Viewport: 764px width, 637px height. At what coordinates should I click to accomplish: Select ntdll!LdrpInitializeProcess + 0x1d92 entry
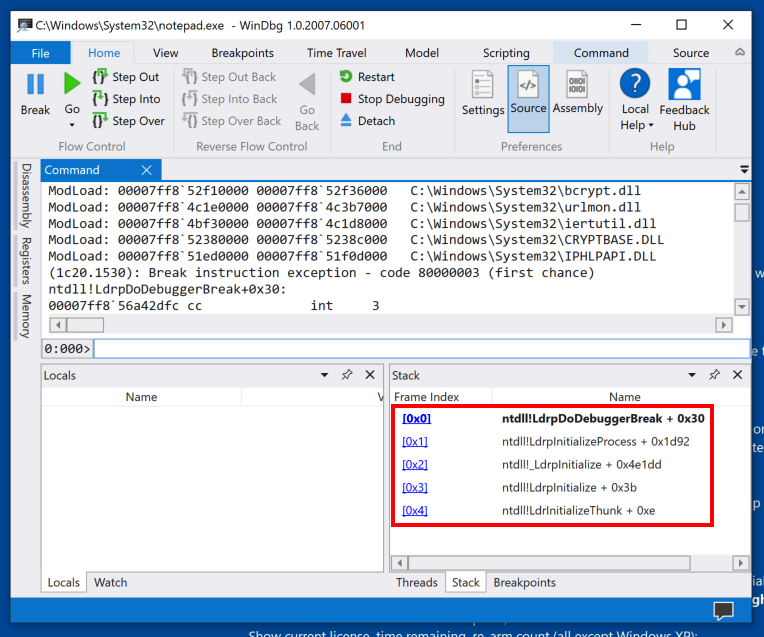click(596, 442)
